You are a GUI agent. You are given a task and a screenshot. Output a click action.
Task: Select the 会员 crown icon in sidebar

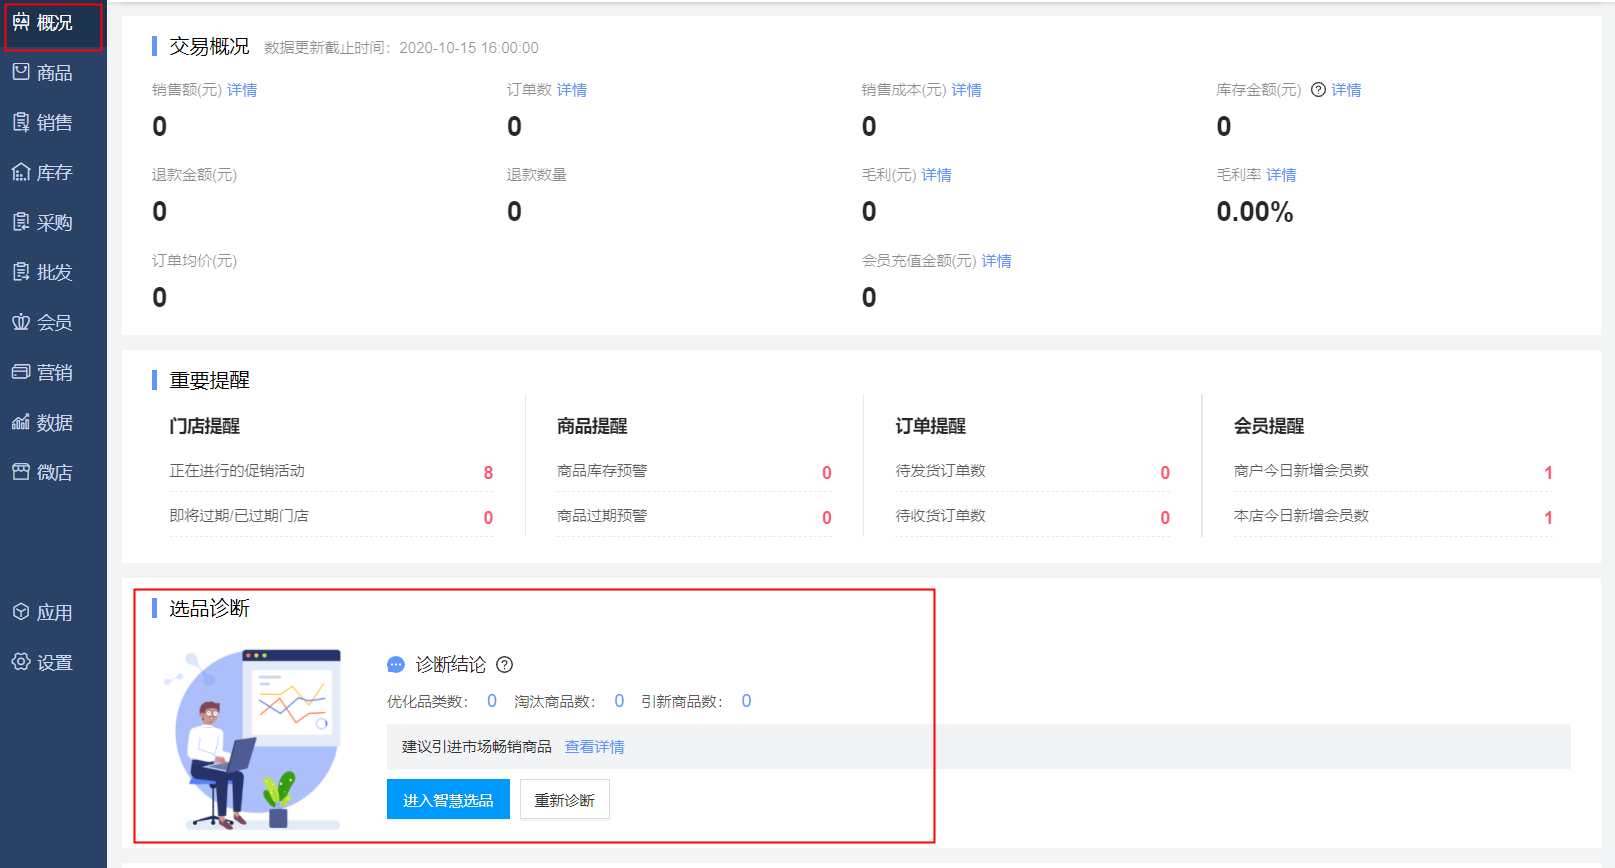(x=21, y=323)
